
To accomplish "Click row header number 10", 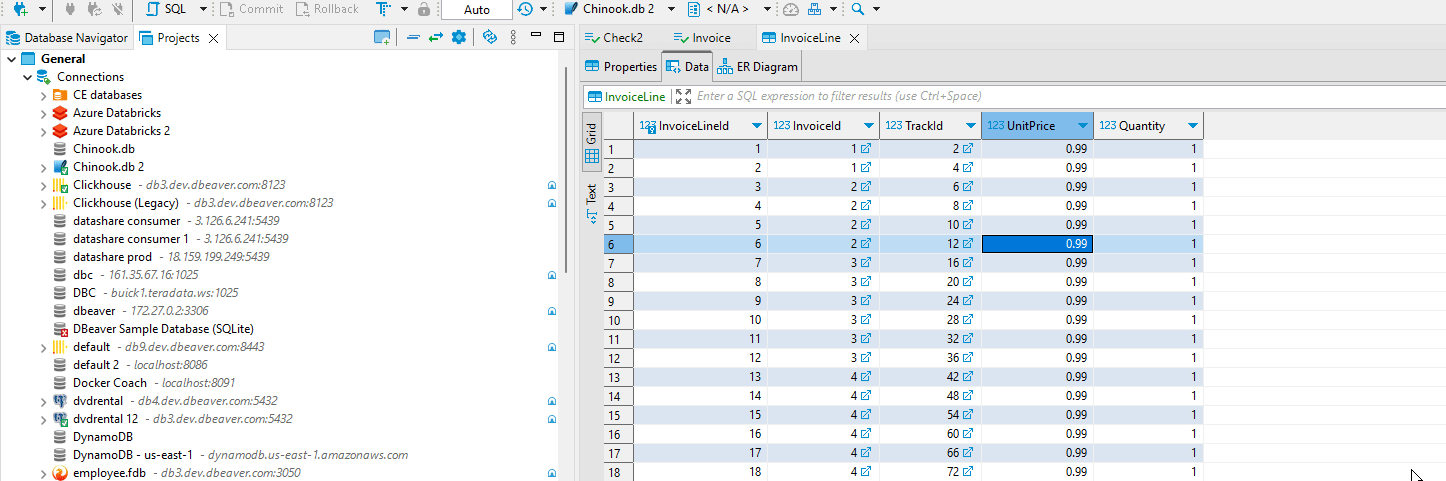I will point(617,320).
